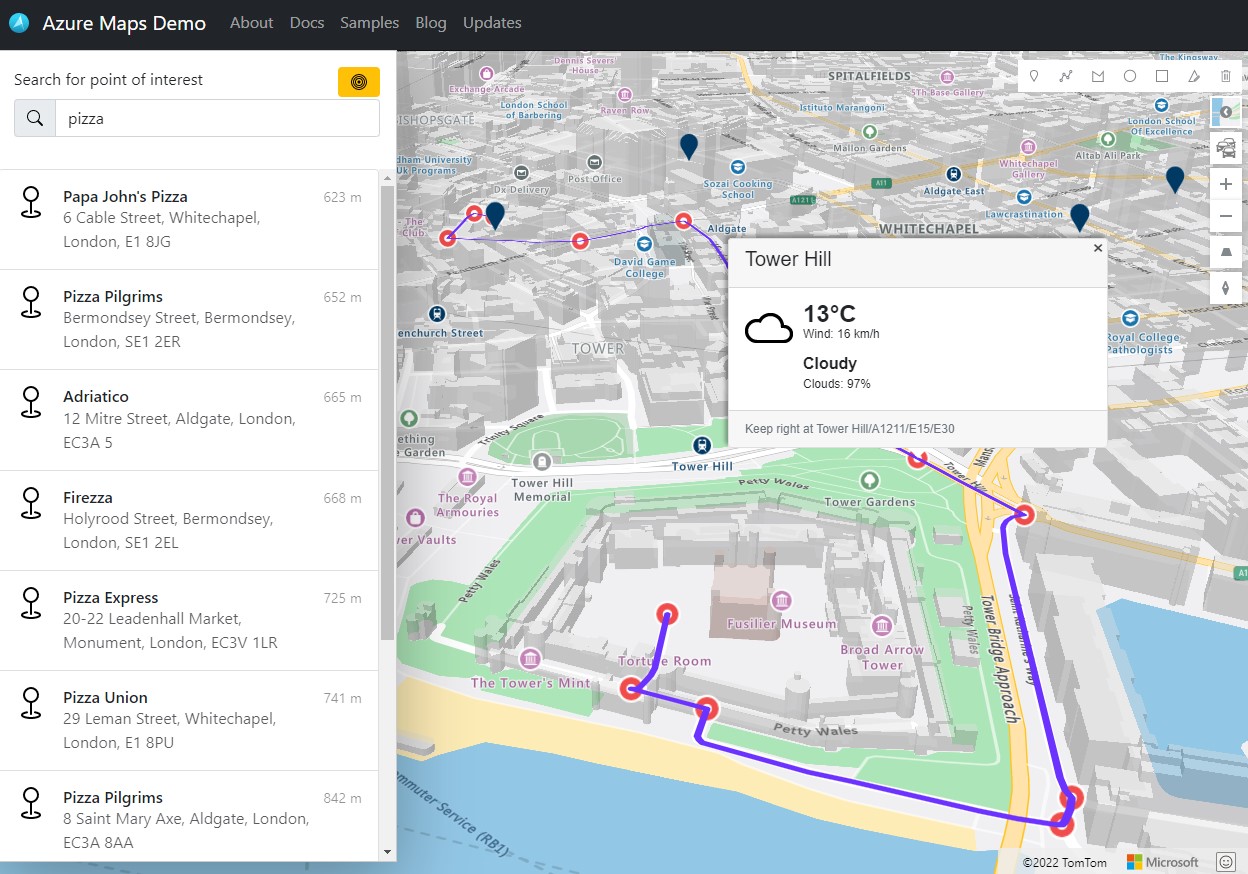
Task: Select the Pizza Union result
Action: 189,720
